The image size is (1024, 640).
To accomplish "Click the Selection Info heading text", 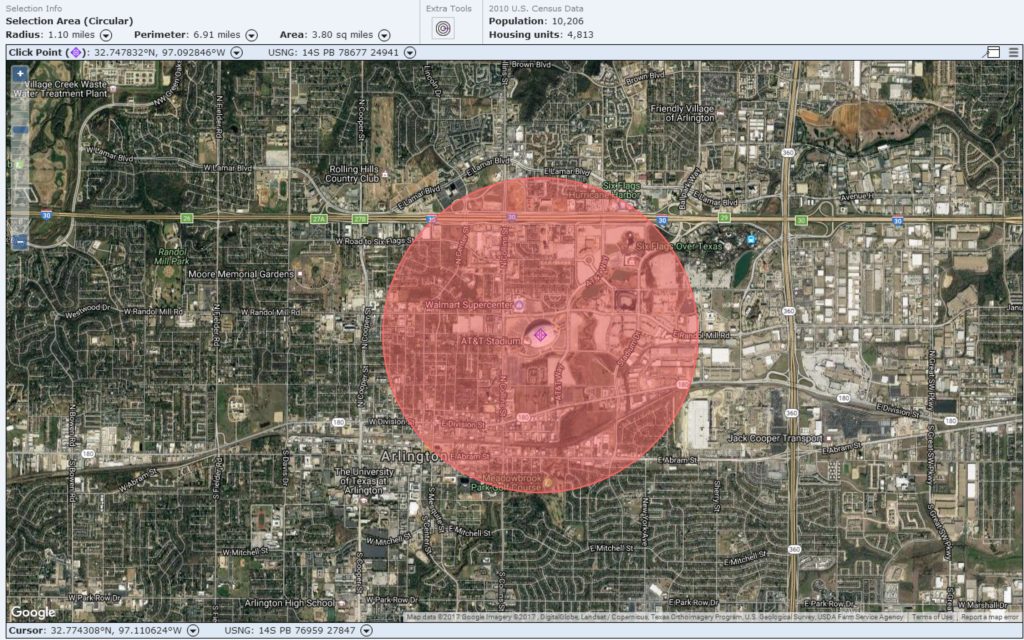I will tap(34, 8).
